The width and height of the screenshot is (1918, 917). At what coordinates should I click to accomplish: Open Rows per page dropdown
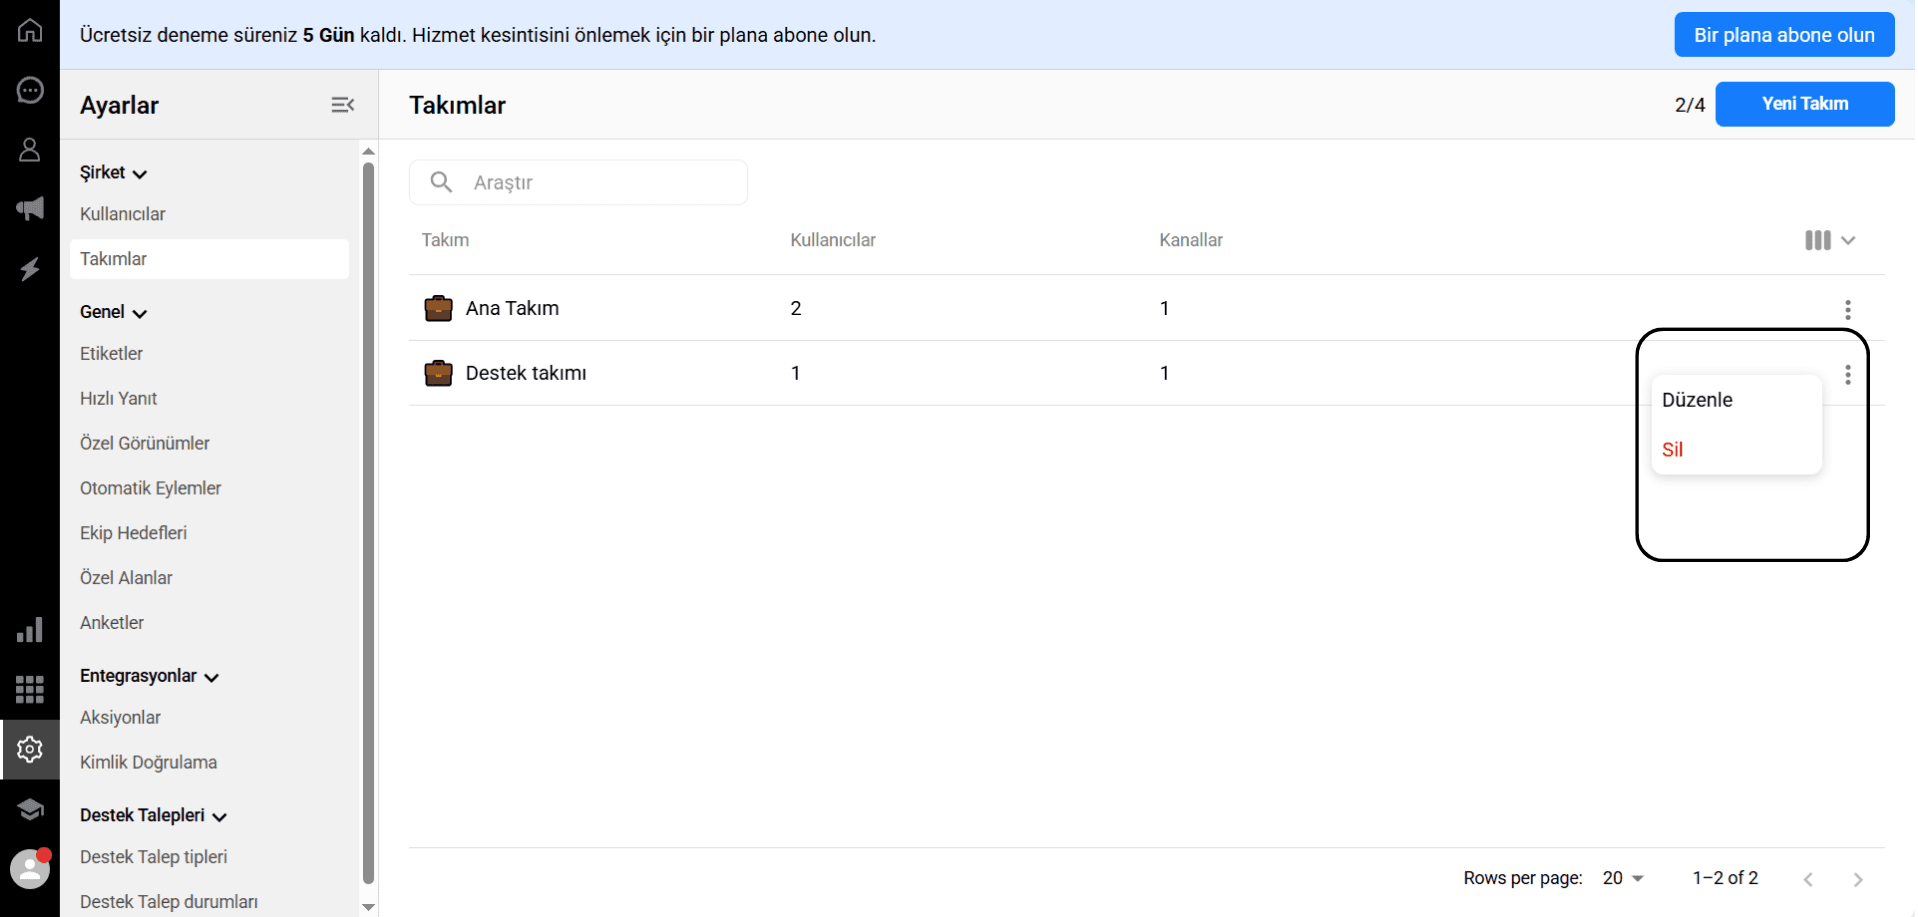tap(1623, 878)
